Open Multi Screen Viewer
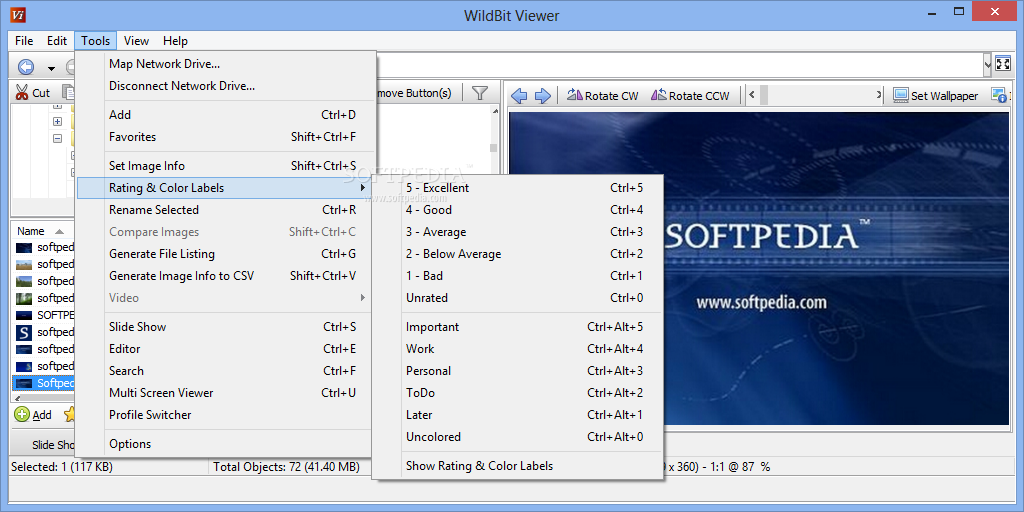 coord(226,393)
